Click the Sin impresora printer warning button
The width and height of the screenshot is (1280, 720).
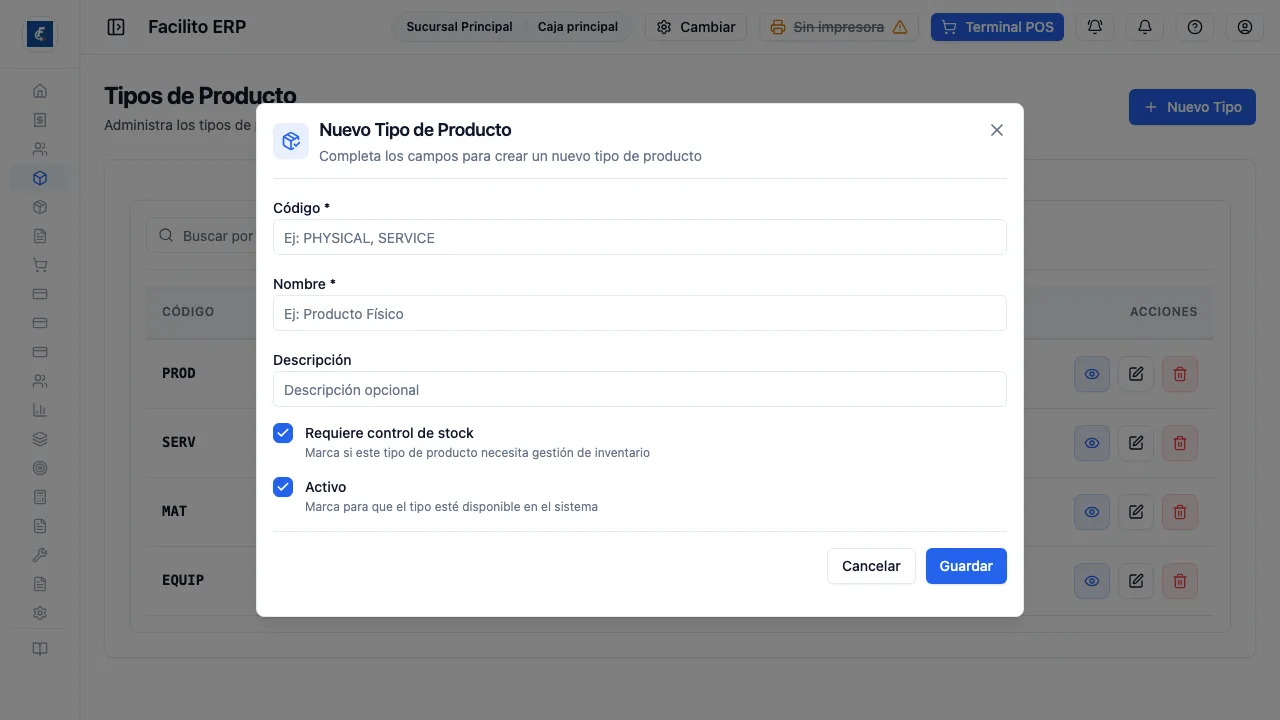click(839, 27)
